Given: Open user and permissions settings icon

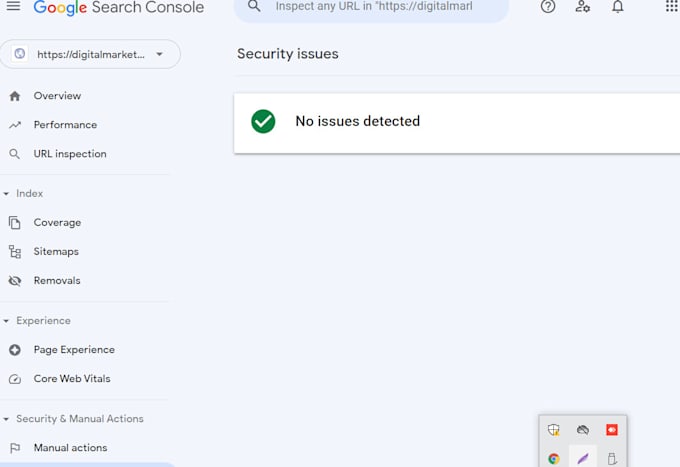Looking at the screenshot, I should (x=583, y=7).
